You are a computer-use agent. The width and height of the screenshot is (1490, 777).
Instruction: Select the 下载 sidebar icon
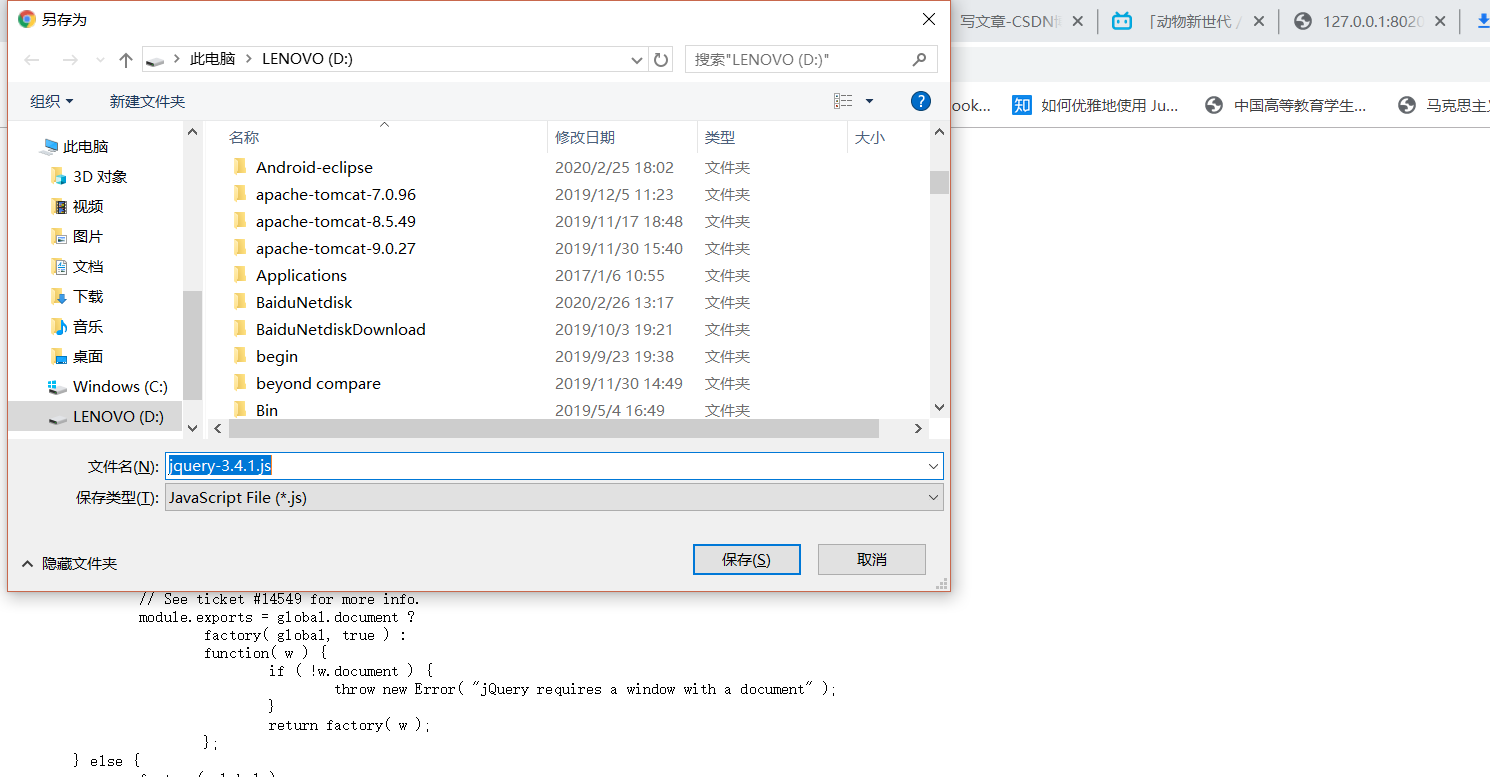click(x=57, y=296)
